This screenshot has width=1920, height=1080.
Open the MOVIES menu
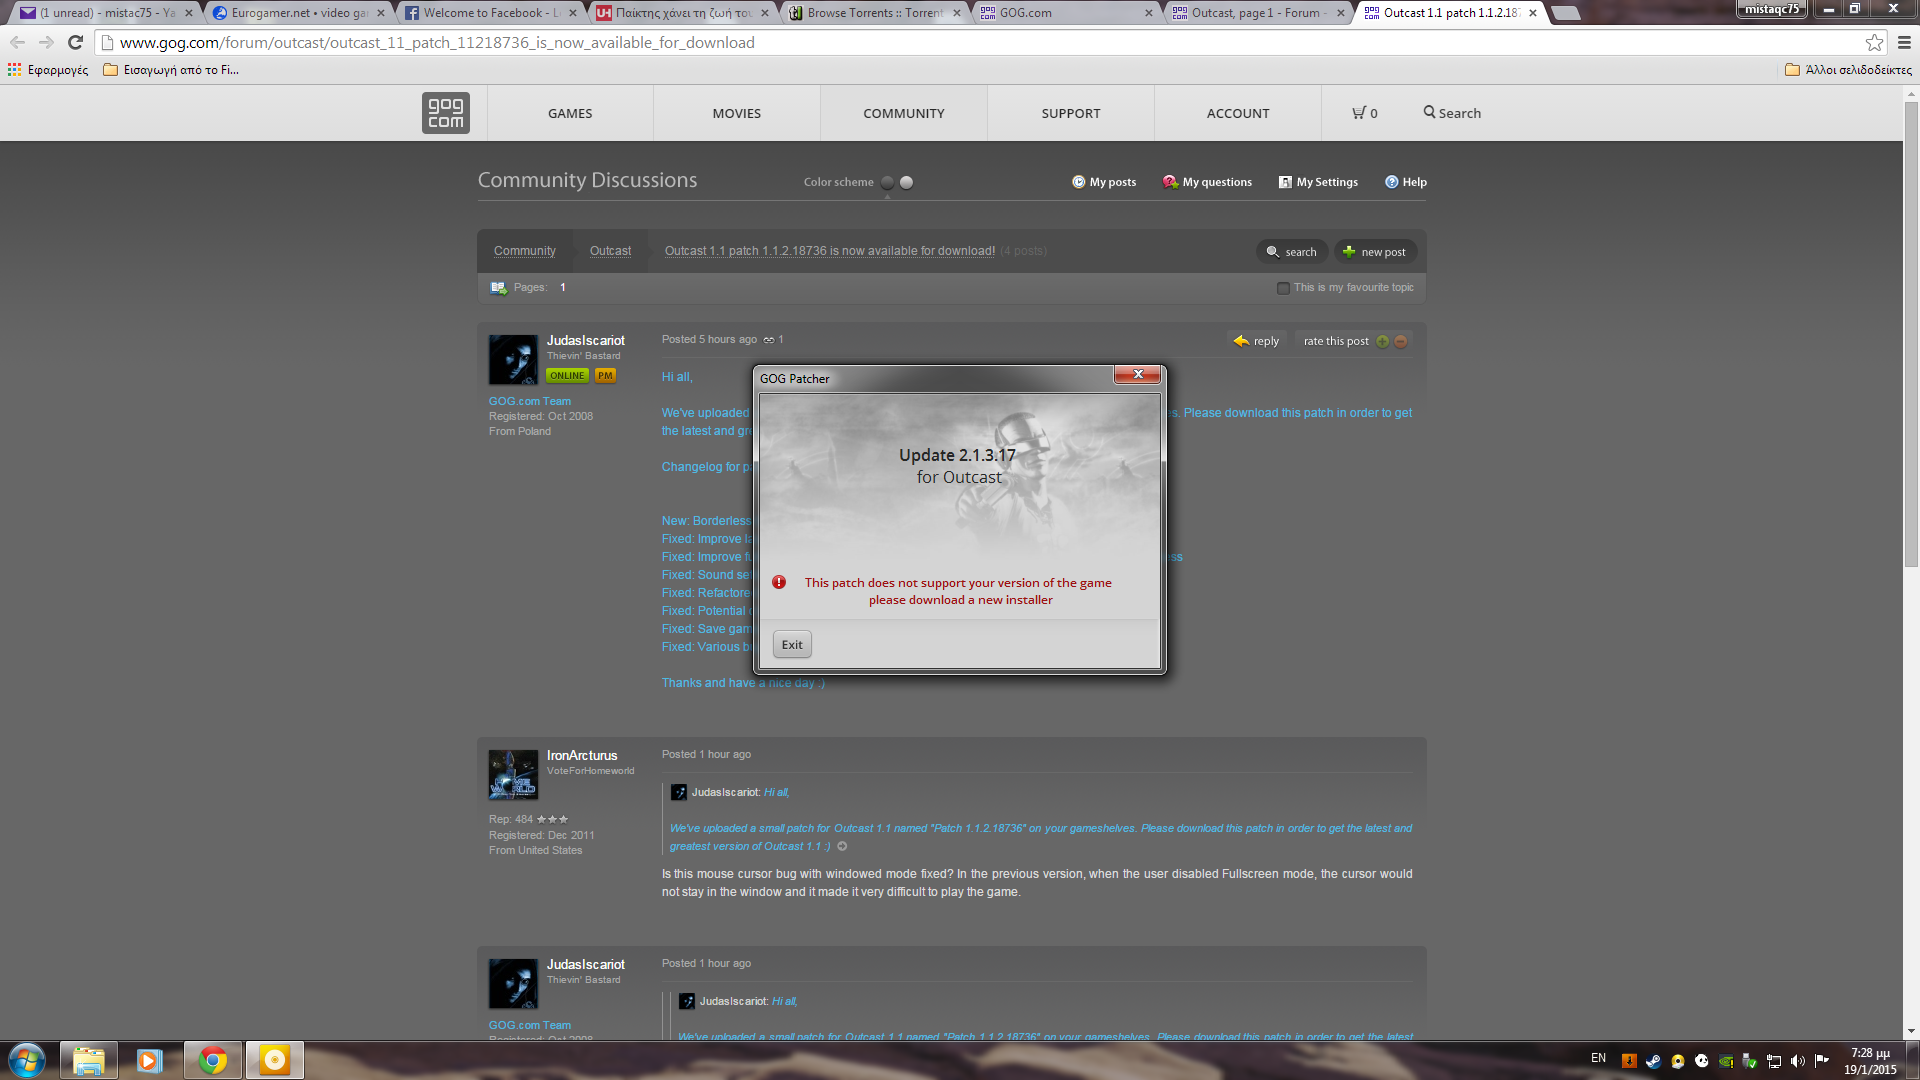point(737,113)
